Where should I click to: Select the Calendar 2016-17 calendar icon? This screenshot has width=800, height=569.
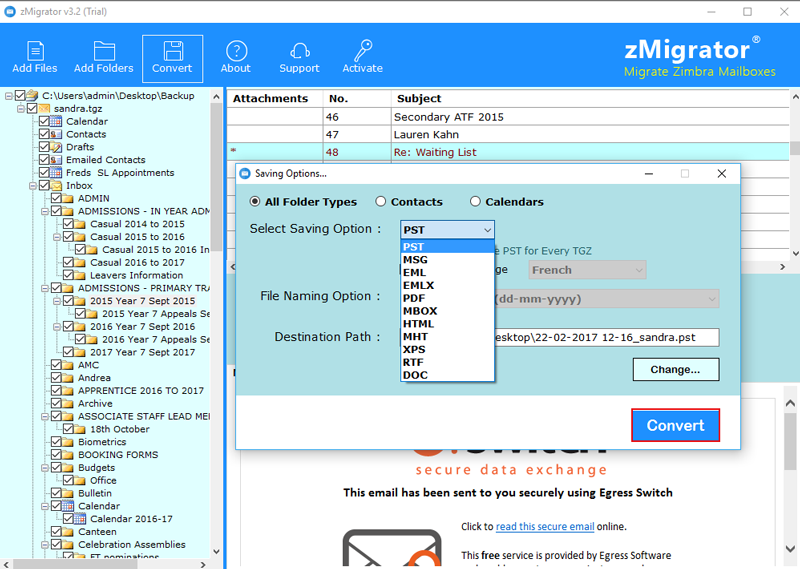(x=80, y=518)
